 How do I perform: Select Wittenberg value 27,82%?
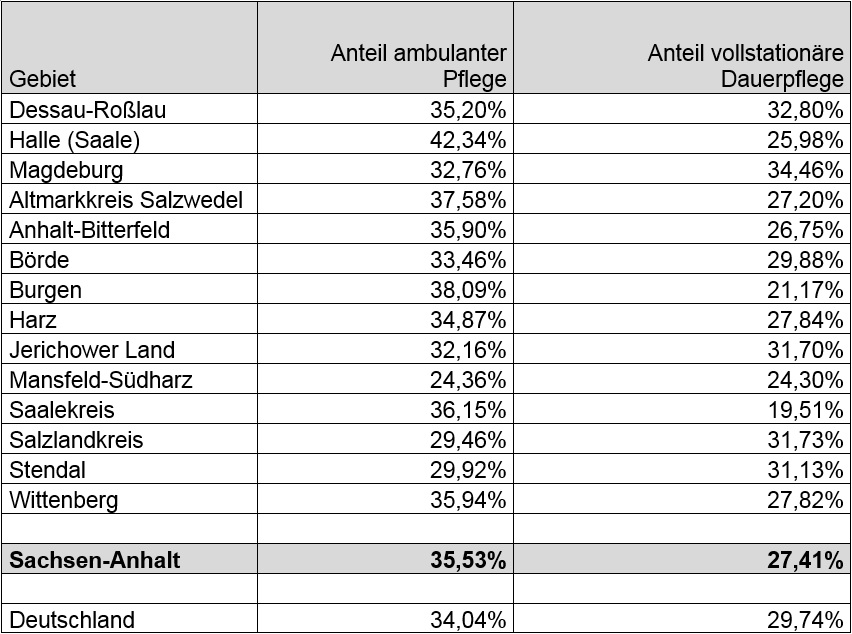click(x=805, y=500)
